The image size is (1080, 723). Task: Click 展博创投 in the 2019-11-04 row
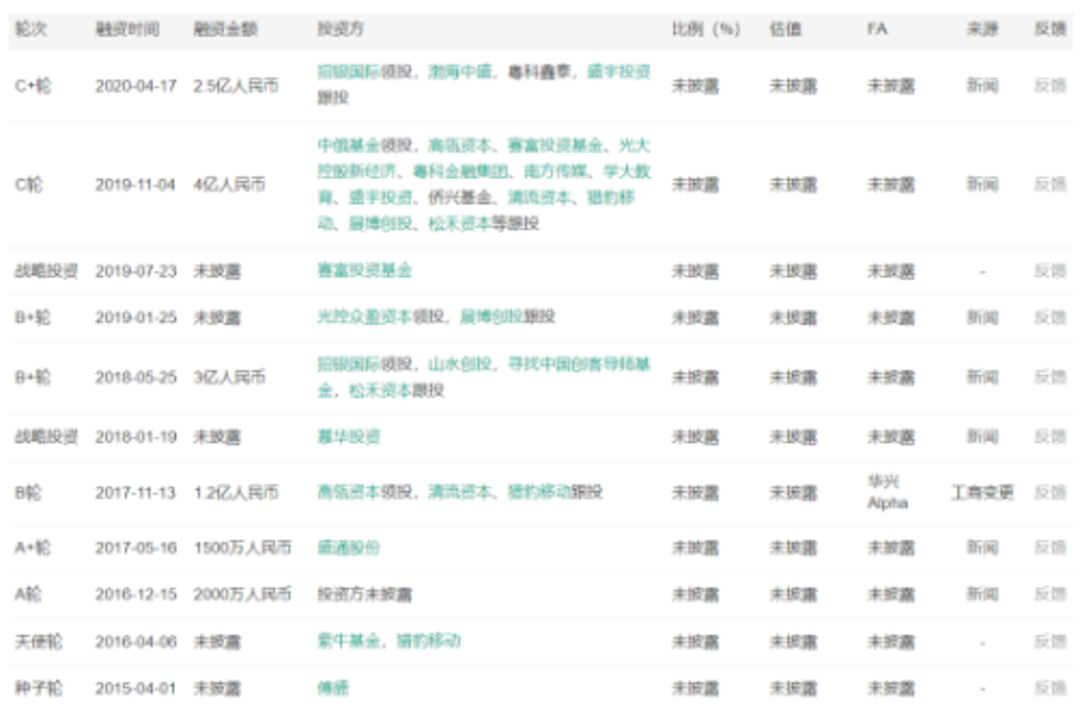(x=380, y=224)
